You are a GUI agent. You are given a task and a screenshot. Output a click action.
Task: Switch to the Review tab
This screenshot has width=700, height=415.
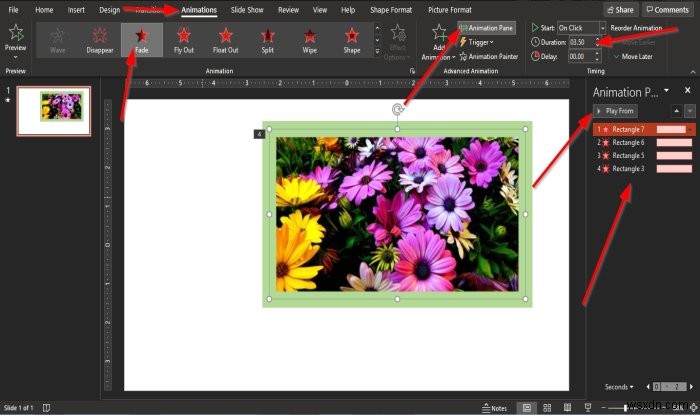click(288, 9)
